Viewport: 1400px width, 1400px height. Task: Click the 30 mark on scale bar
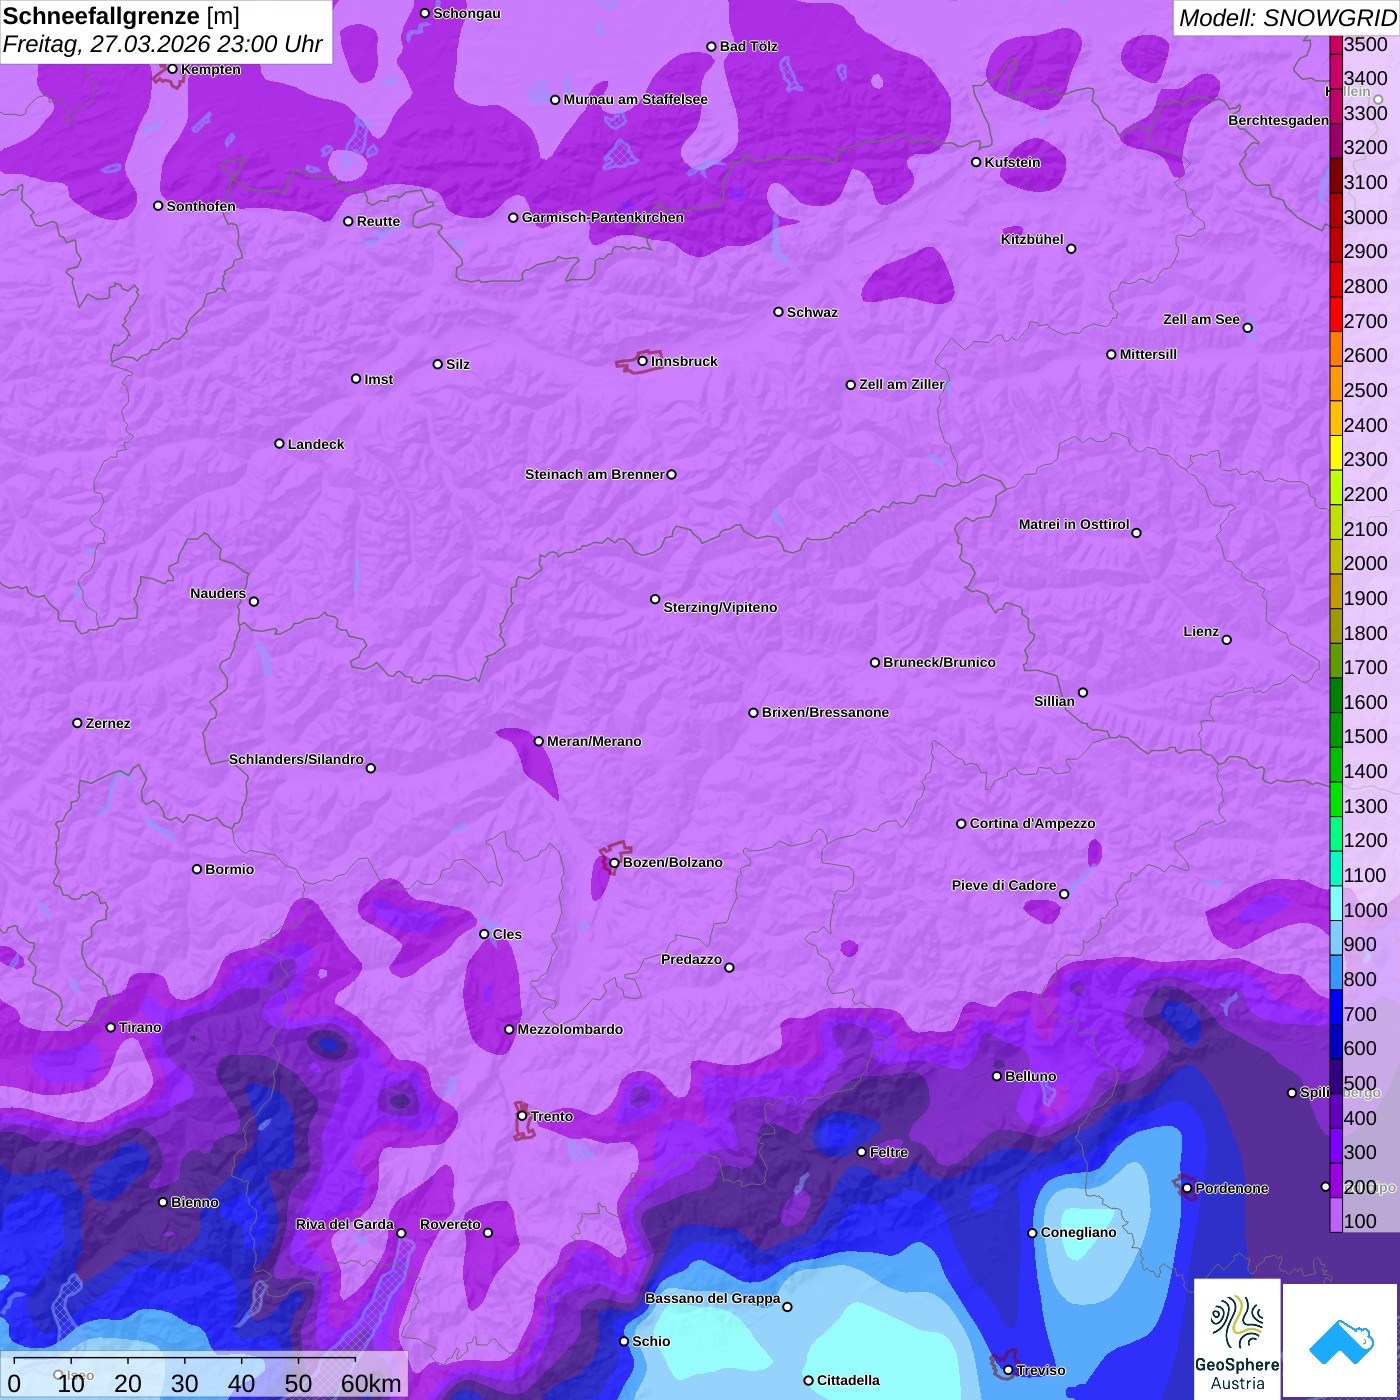(184, 1383)
